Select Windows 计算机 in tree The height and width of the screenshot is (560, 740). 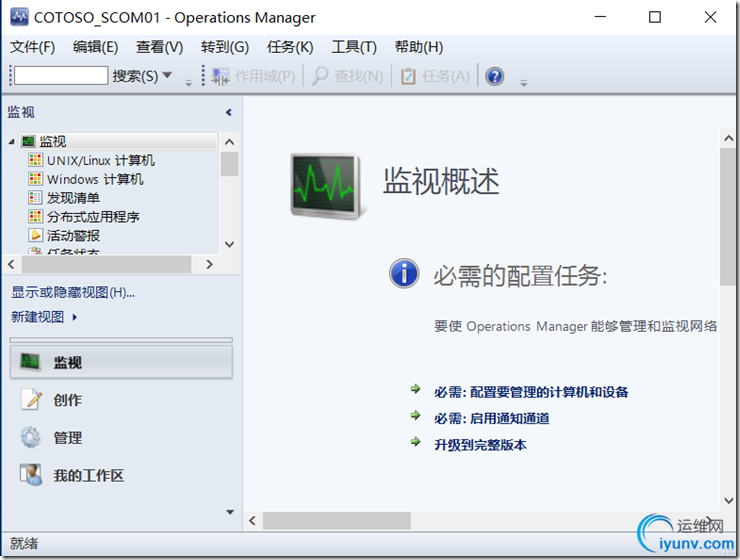pos(95,179)
